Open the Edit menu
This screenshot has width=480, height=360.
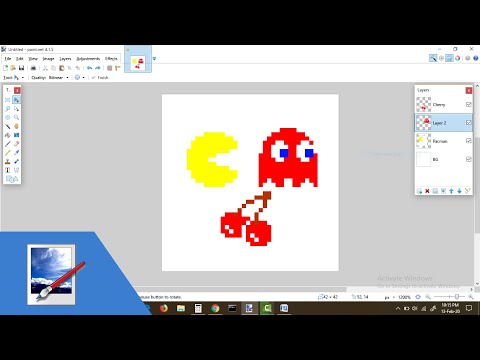pos(20,59)
